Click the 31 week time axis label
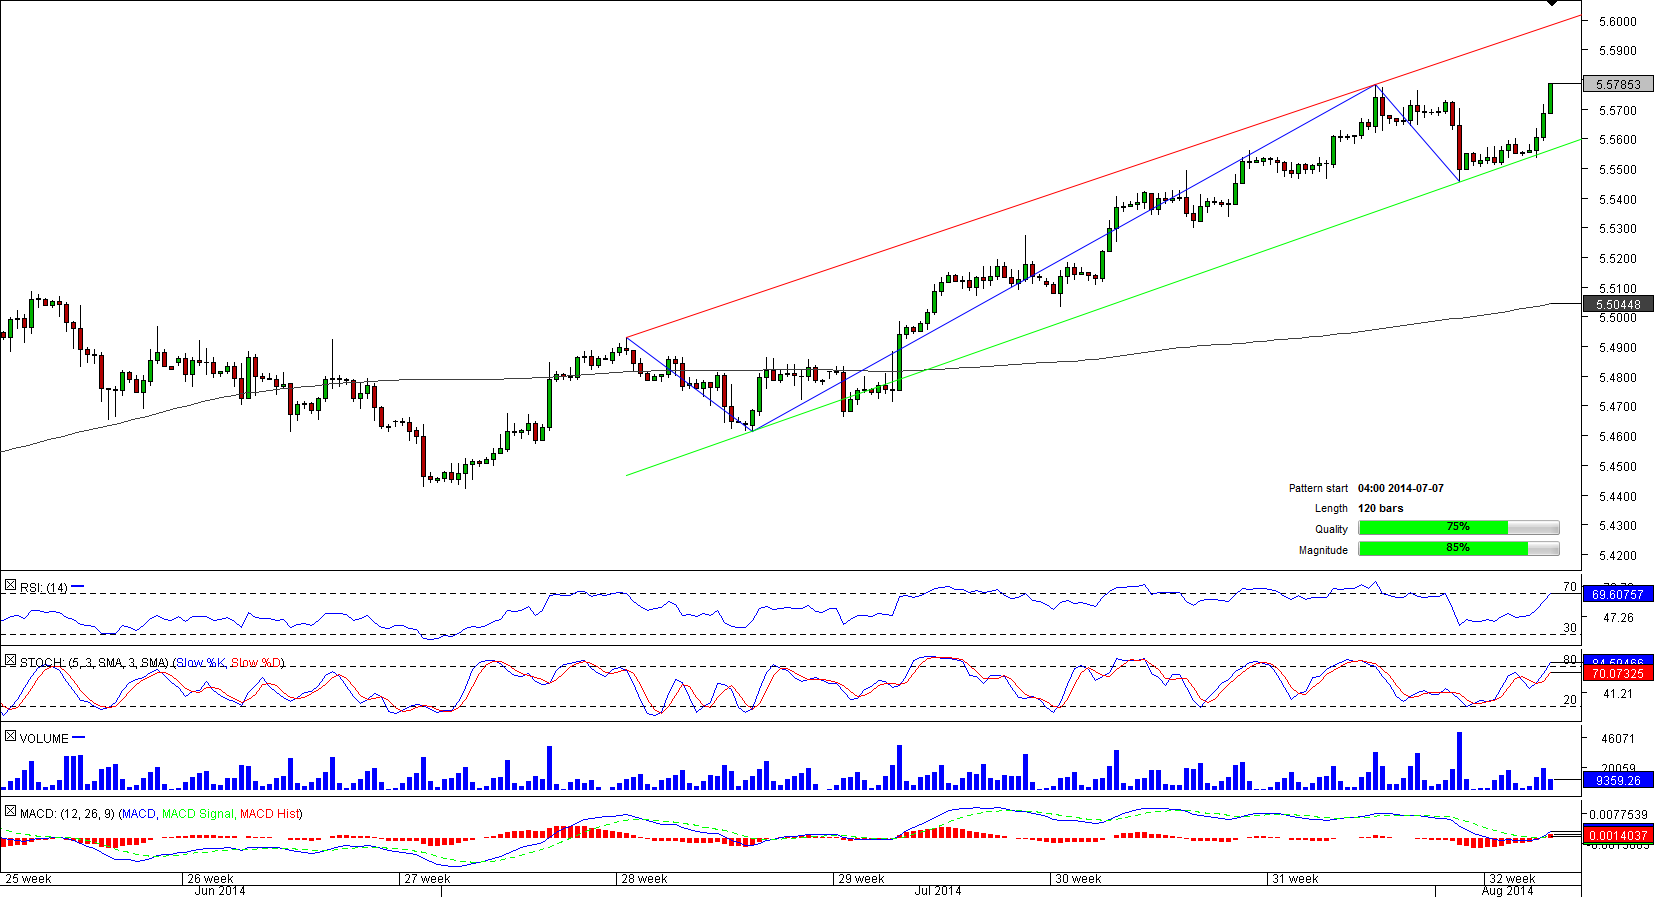Viewport: 1655px width, 897px height. click(1296, 879)
